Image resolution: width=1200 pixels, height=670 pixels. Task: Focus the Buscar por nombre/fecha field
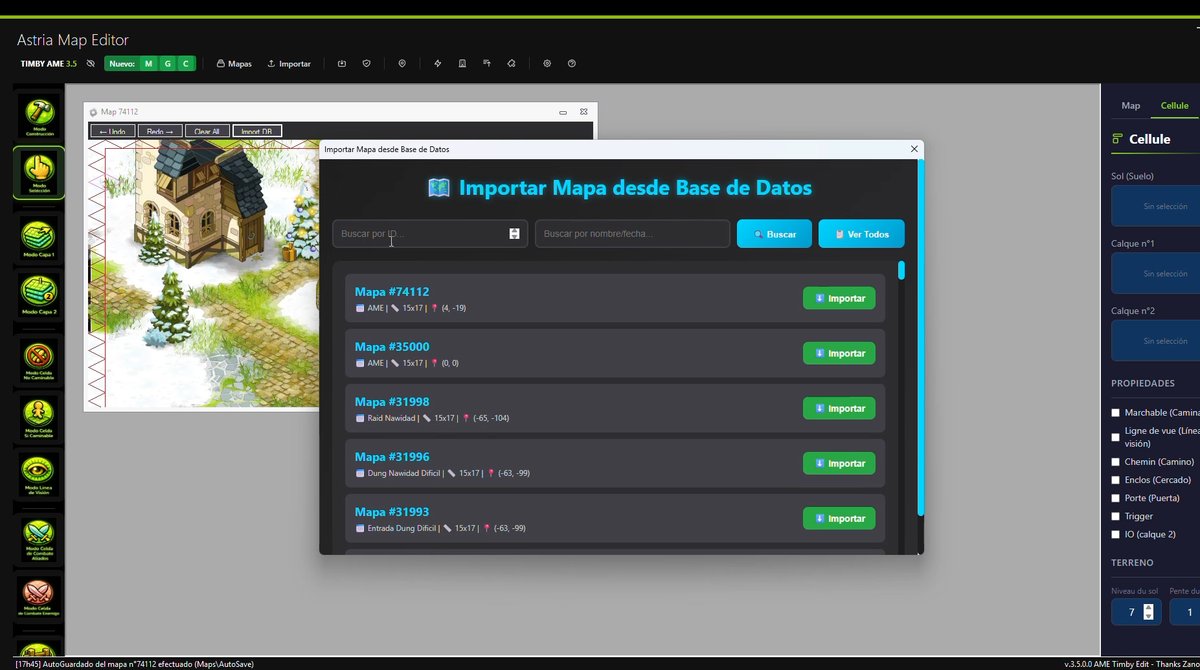point(632,234)
